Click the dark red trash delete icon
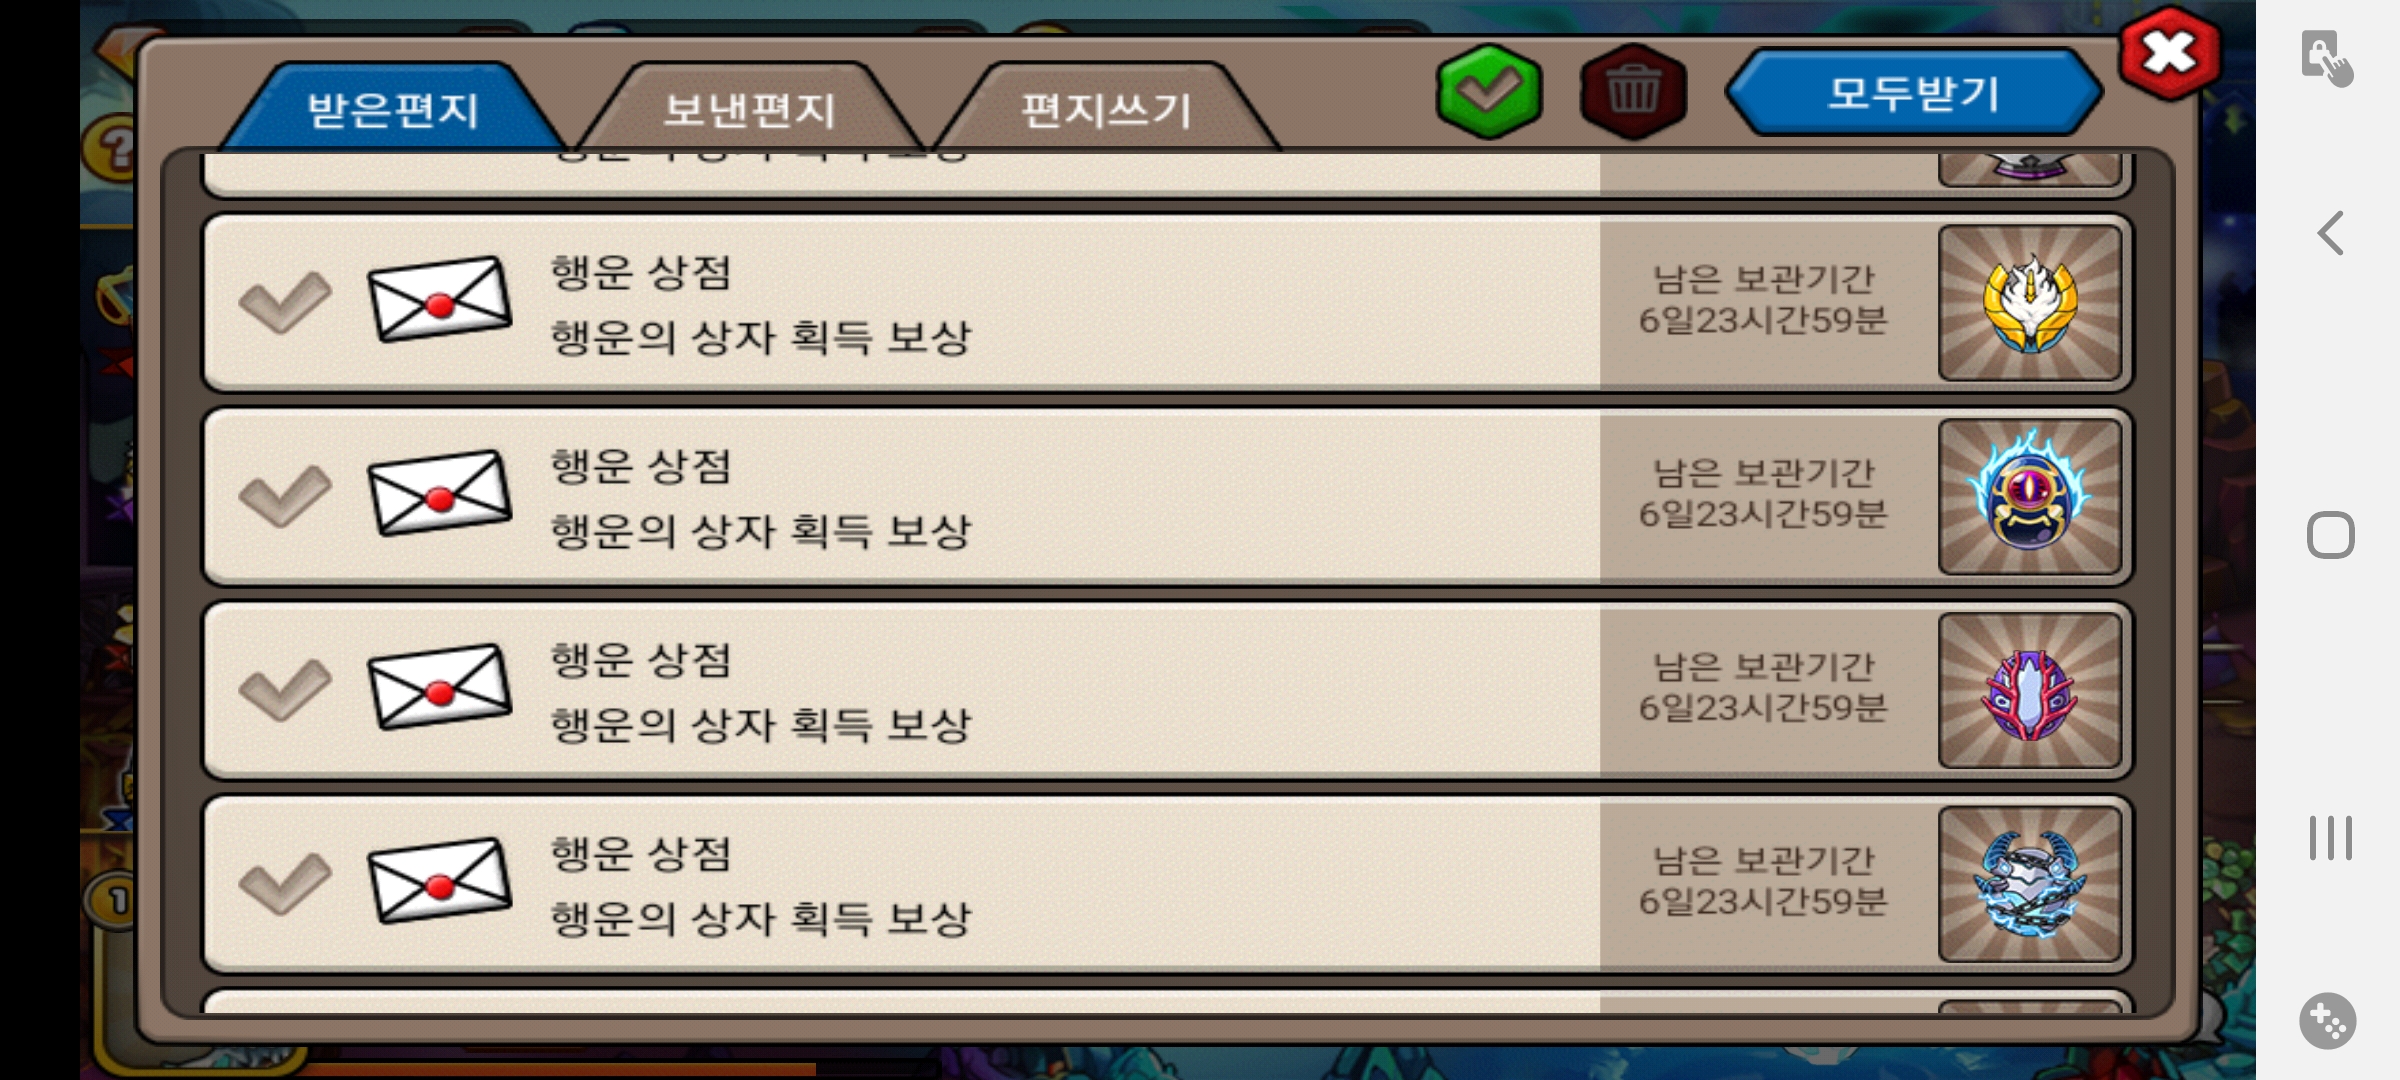Screen dimensions: 2400x1080 tap(1633, 92)
